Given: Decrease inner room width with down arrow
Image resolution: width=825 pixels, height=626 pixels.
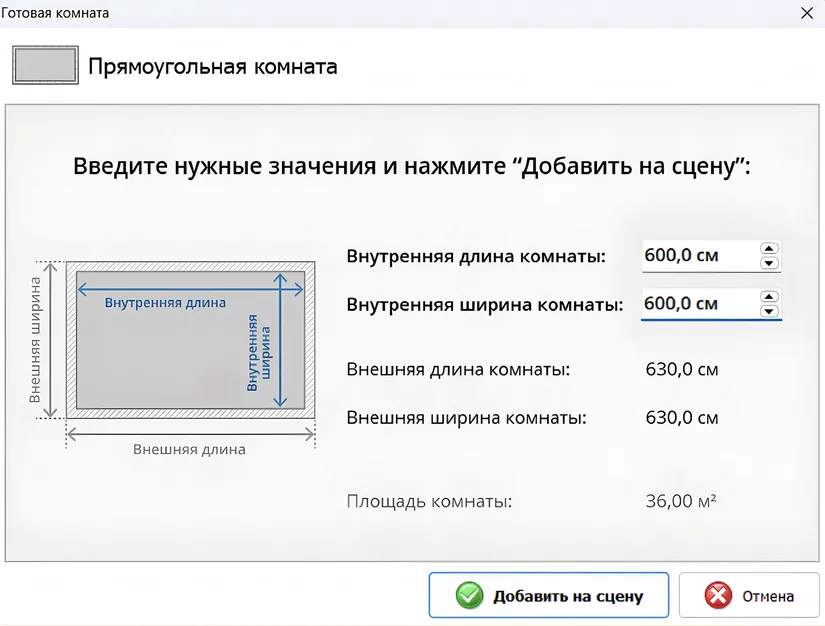Looking at the screenshot, I should click(769, 311).
